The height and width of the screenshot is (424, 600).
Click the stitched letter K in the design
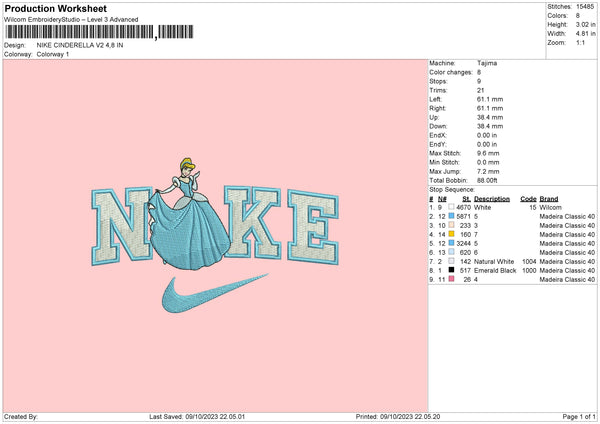coord(253,222)
